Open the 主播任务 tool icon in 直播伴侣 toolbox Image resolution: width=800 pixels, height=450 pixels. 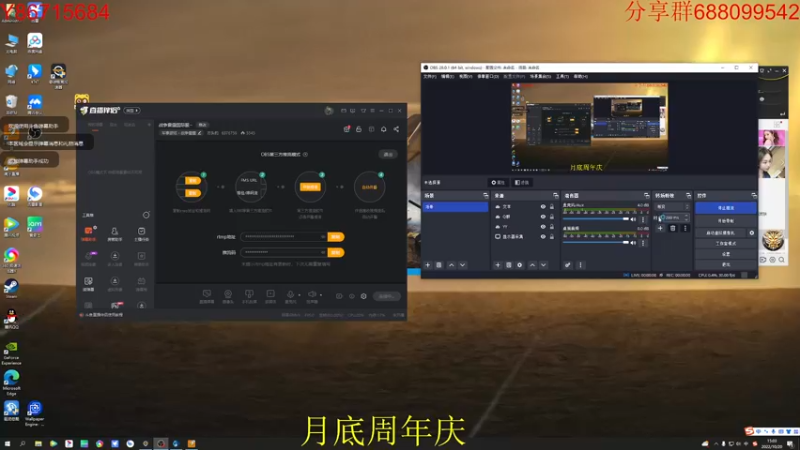(141, 234)
